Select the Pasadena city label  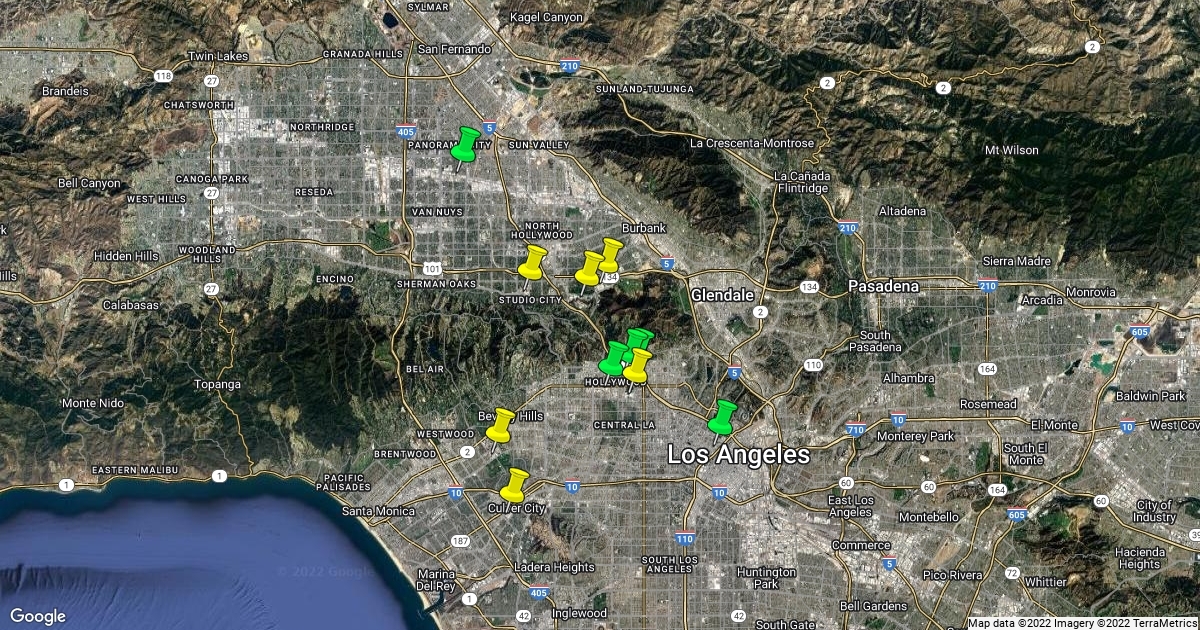883,287
